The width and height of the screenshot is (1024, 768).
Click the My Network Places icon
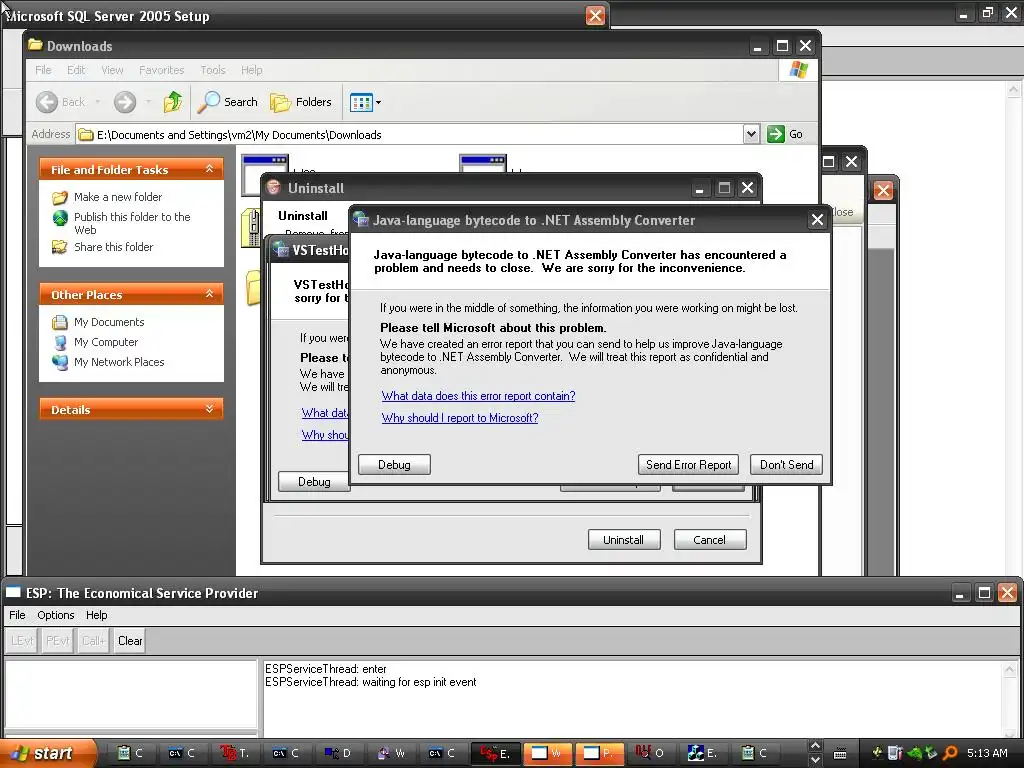(60, 362)
